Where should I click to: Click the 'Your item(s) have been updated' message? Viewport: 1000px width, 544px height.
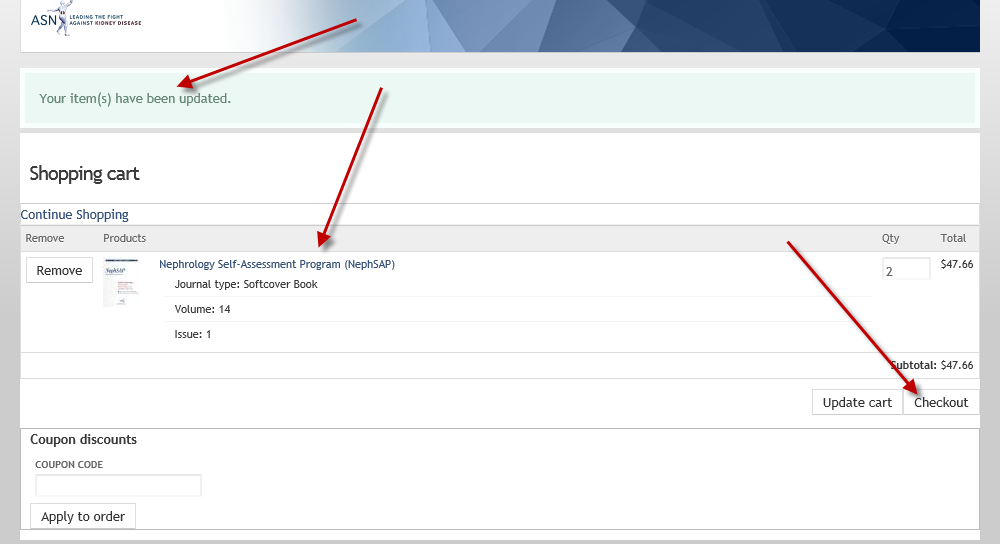pyautogui.click(x=135, y=98)
